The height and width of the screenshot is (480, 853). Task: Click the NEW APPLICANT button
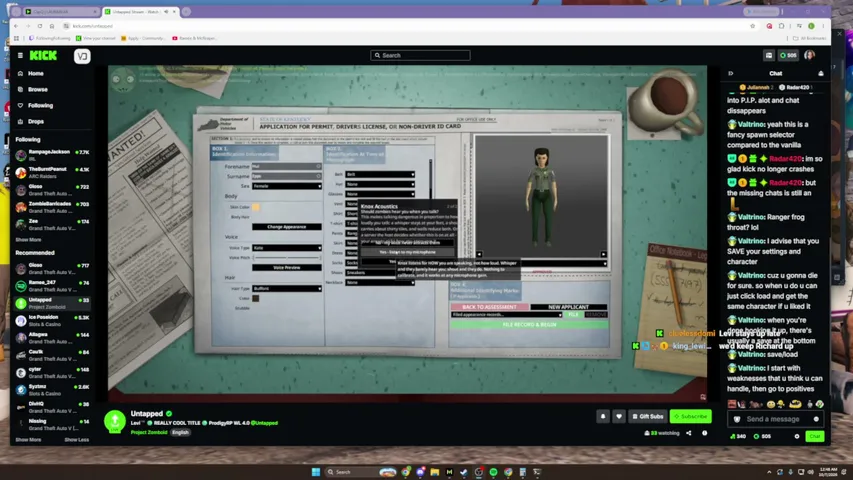click(x=568, y=307)
